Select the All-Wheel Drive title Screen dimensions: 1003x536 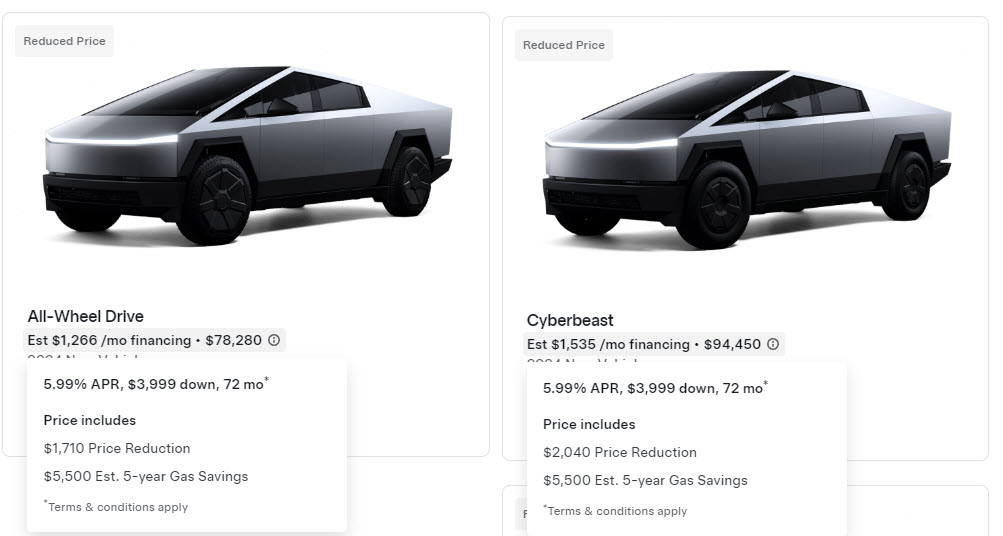[x=86, y=316]
